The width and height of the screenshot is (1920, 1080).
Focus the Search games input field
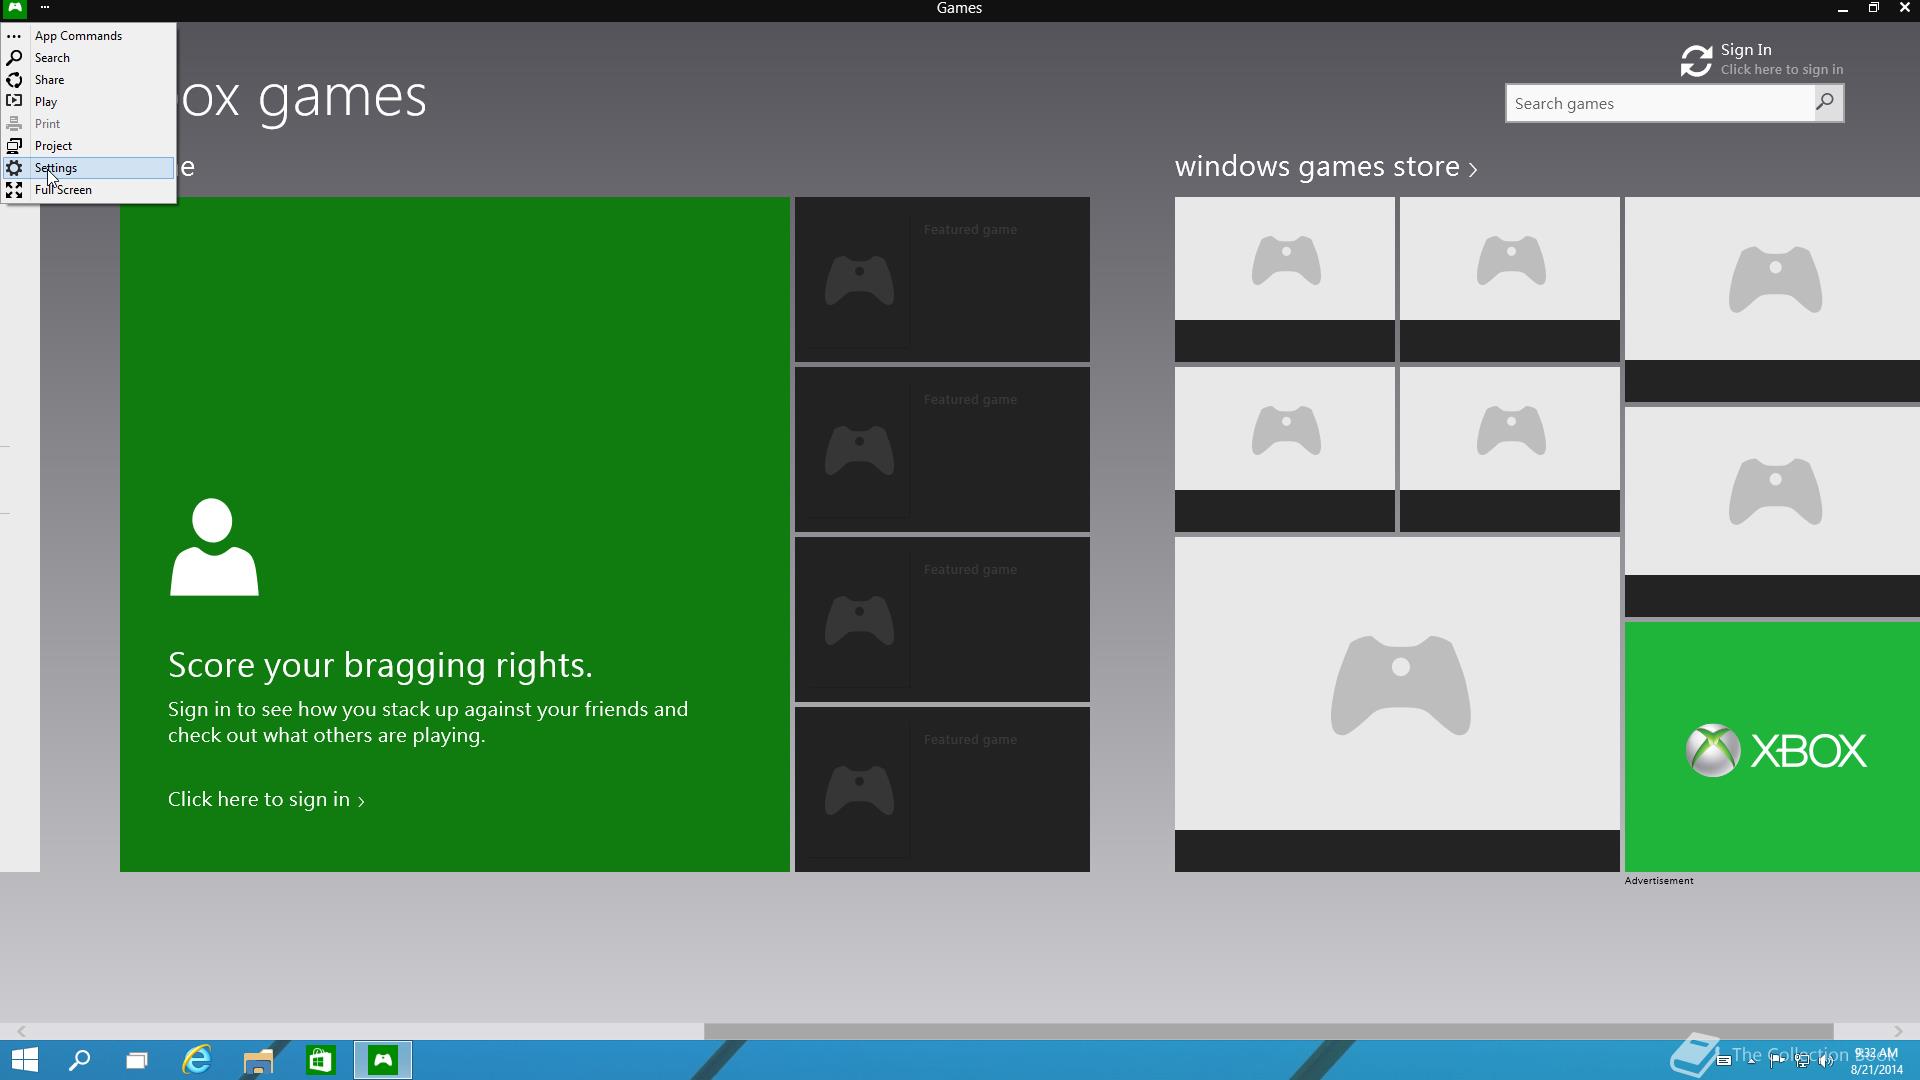(1660, 103)
